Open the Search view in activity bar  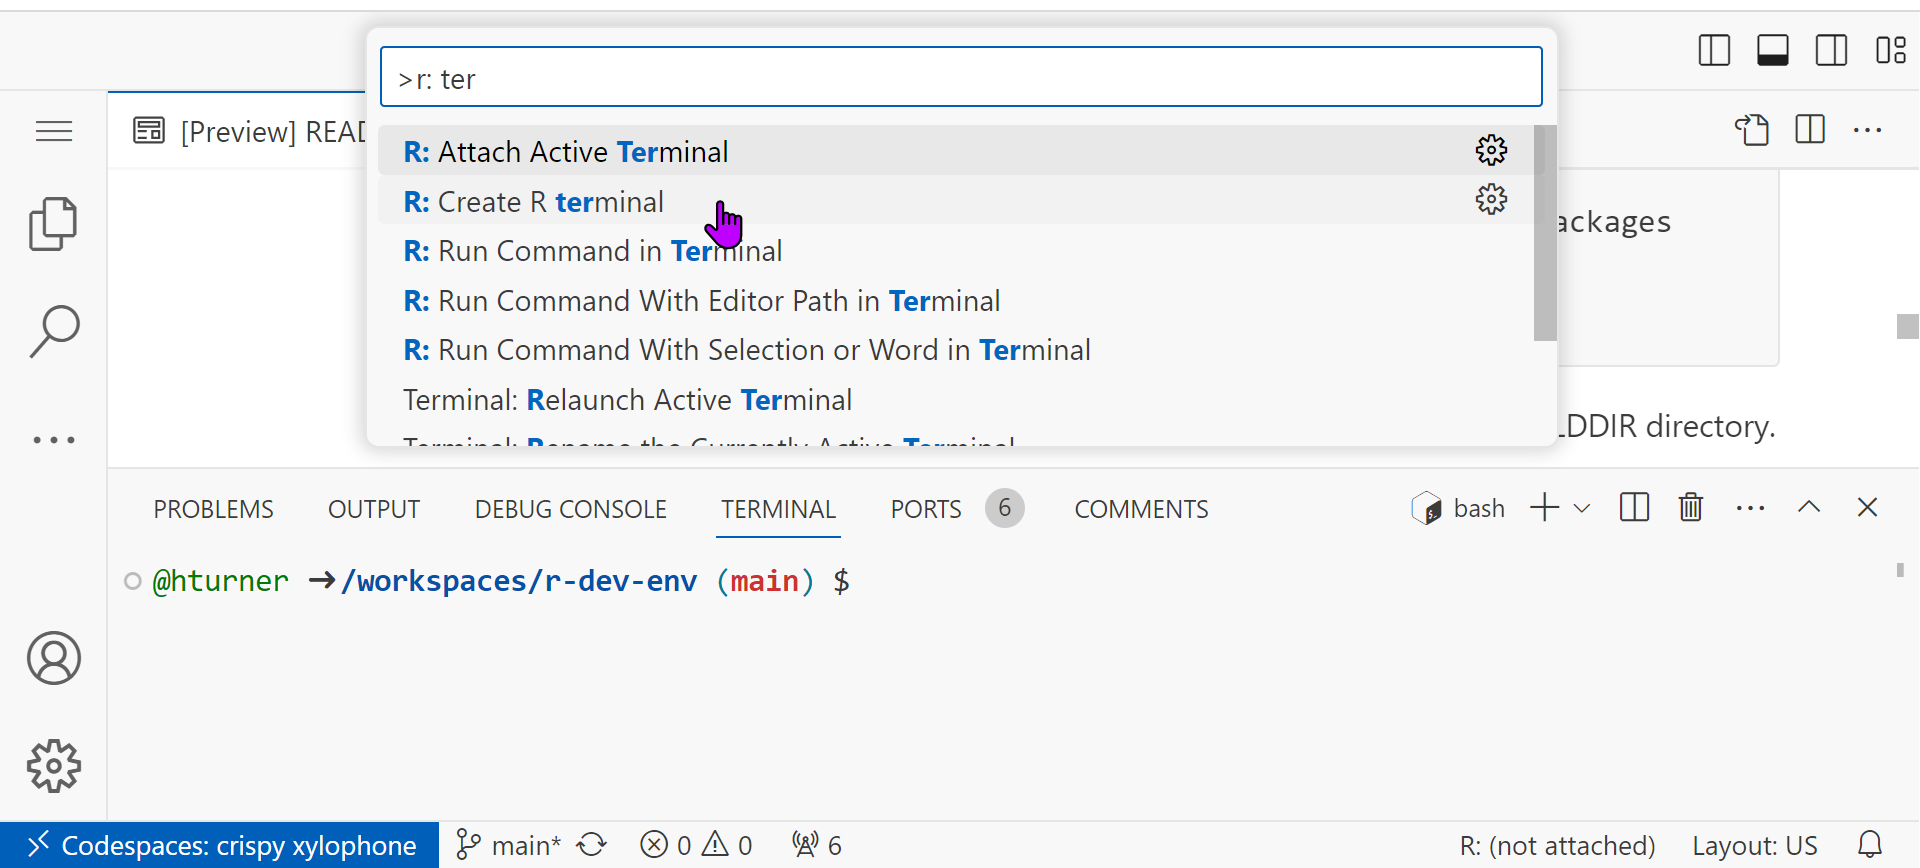click(53, 331)
